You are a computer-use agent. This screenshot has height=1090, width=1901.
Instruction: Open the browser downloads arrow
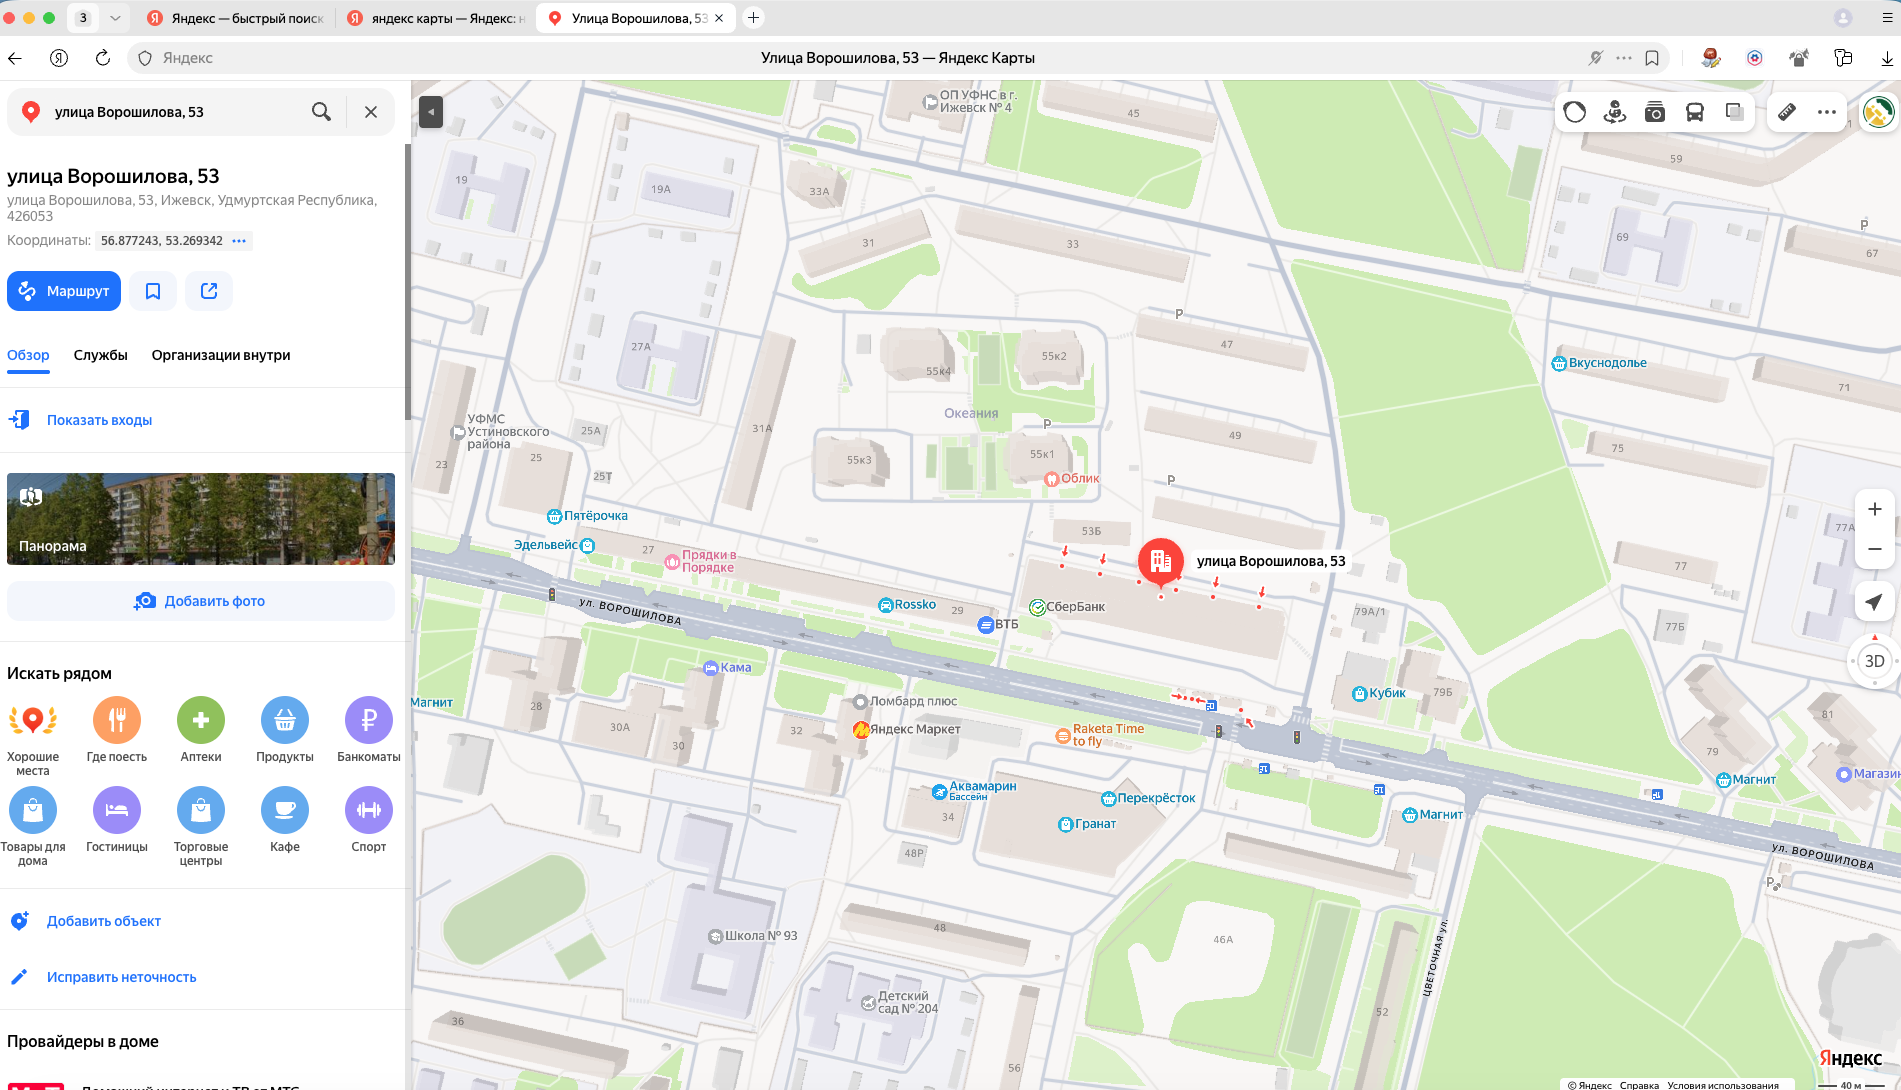pos(1887,58)
